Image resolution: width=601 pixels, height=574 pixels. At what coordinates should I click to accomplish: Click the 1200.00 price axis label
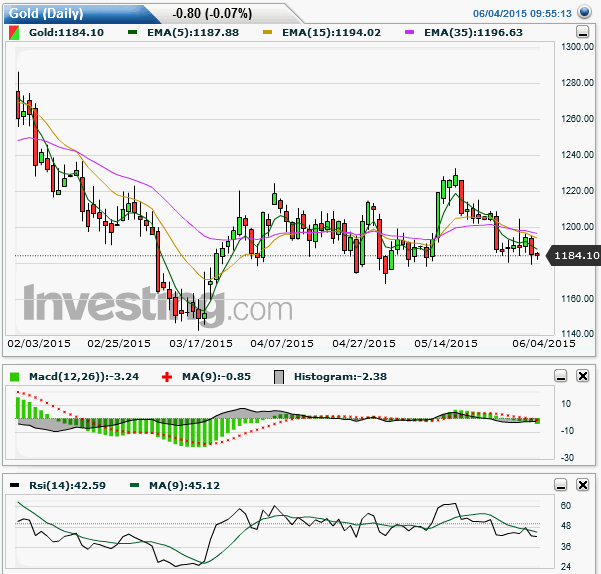click(577, 227)
